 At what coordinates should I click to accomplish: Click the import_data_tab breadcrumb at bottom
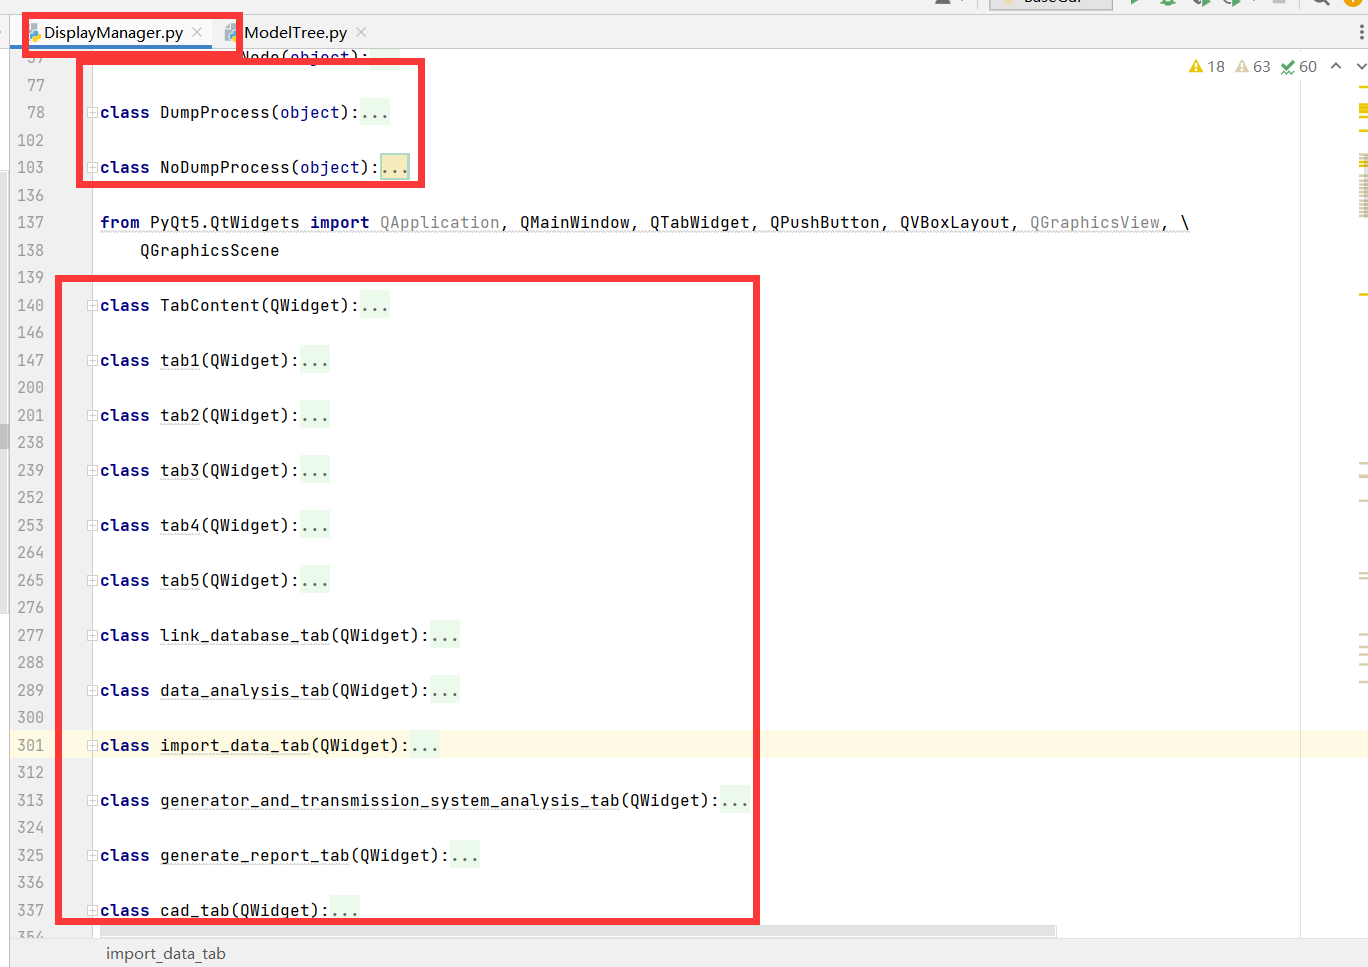(x=166, y=954)
